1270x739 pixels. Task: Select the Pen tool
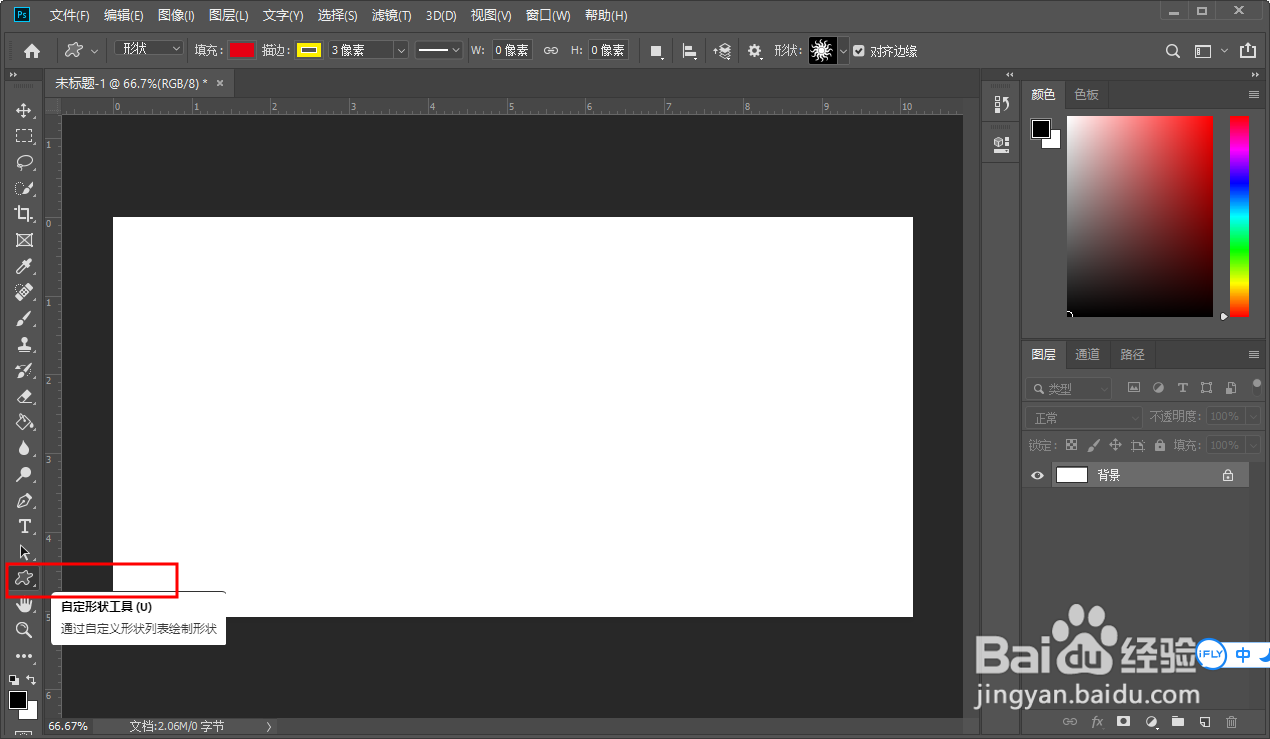click(24, 500)
